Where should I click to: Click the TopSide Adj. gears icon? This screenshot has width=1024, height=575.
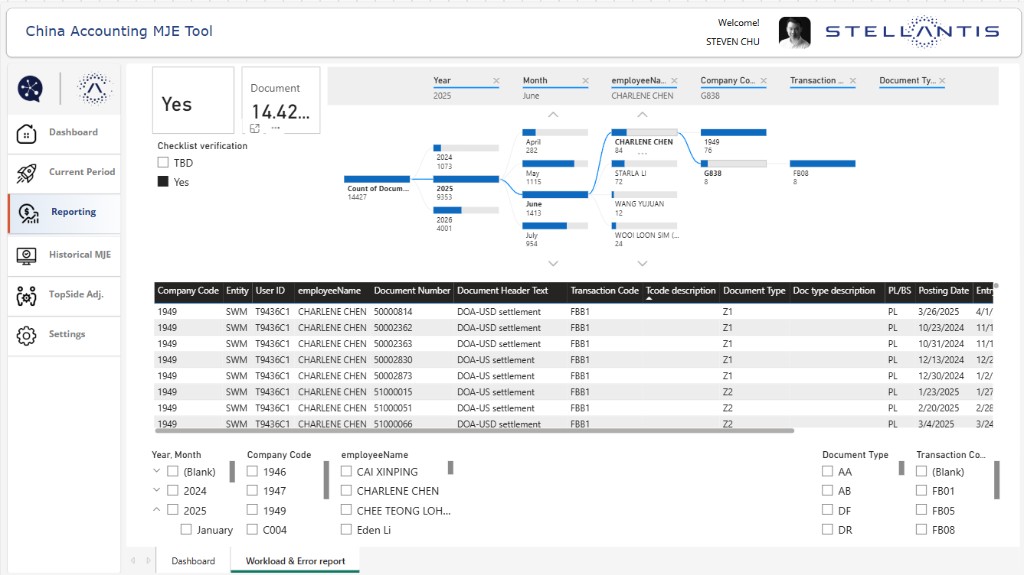26,296
